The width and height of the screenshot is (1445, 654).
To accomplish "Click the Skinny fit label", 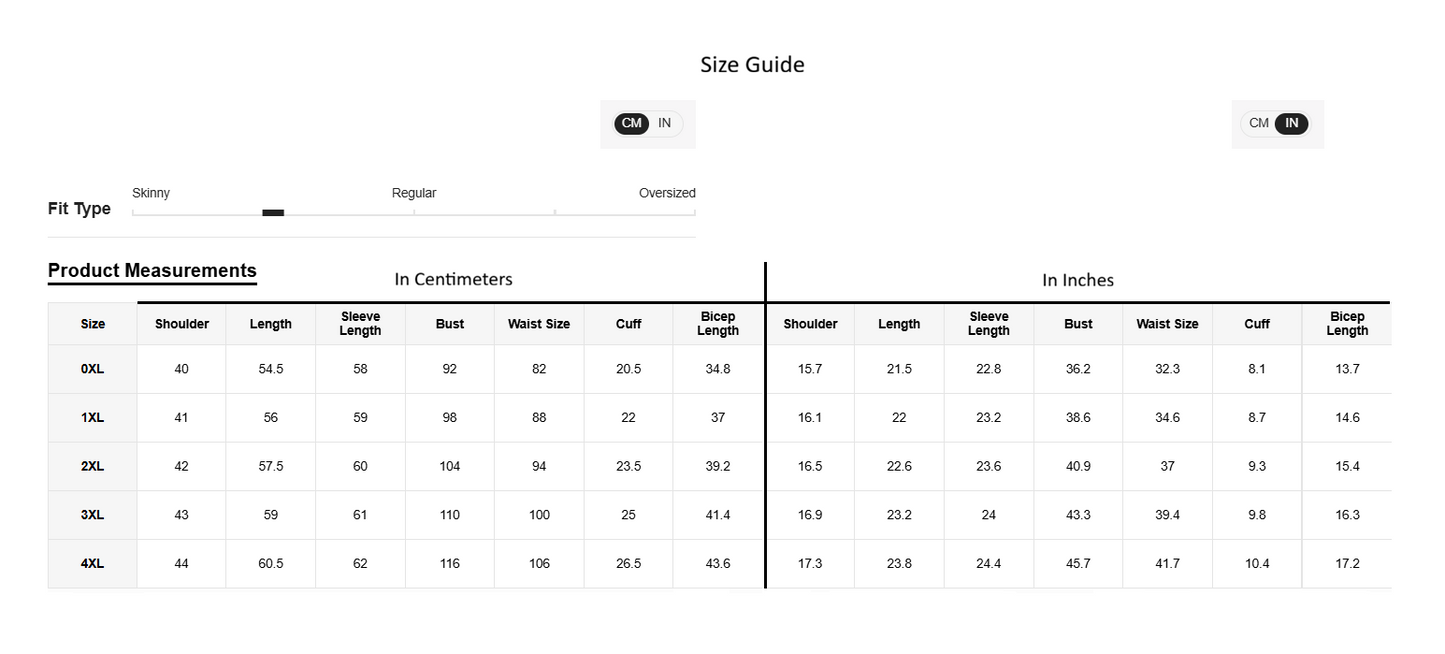I will pos(151,193).
